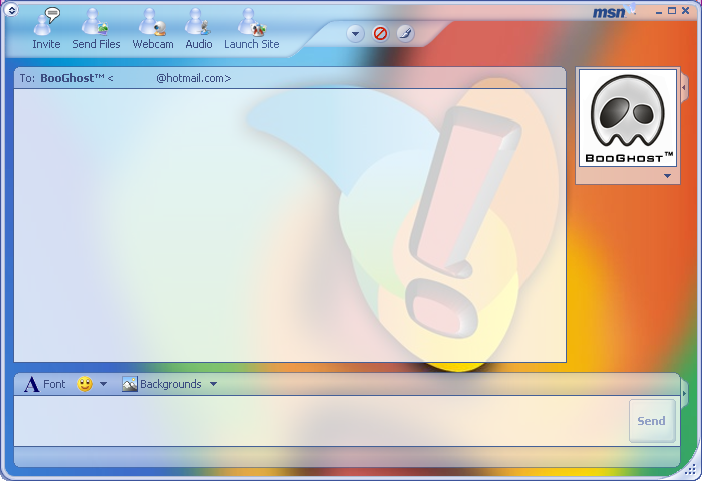Start a Webcam session
Image resolution: width=702 pixels, height=481 pixels.
[152, 28]
